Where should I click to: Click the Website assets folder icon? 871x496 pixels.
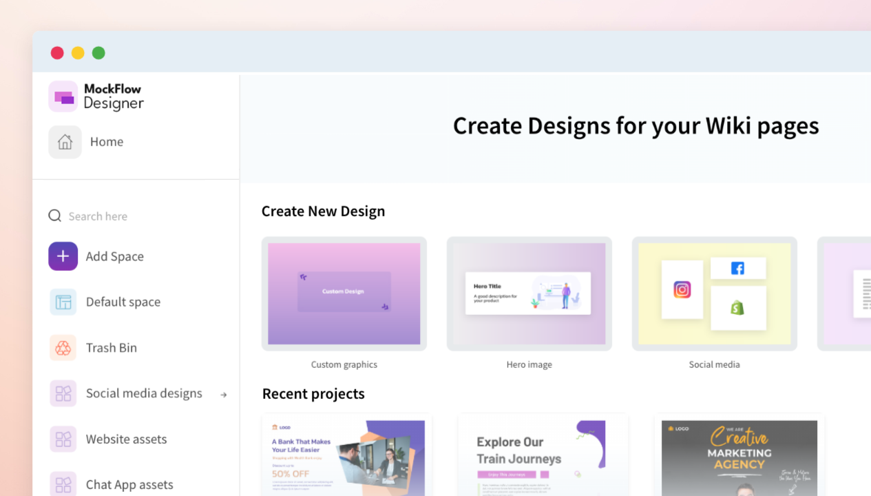63,439
